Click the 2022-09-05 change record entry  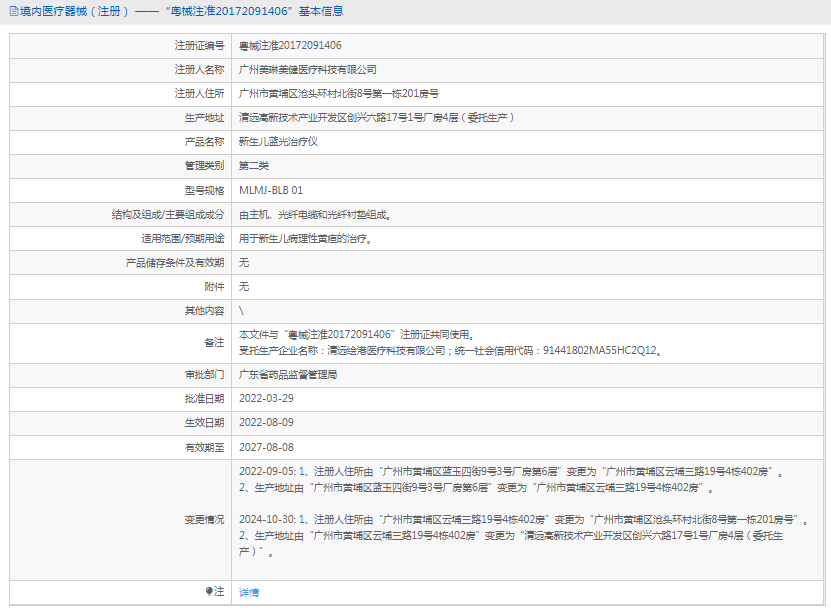click(511, 479)
